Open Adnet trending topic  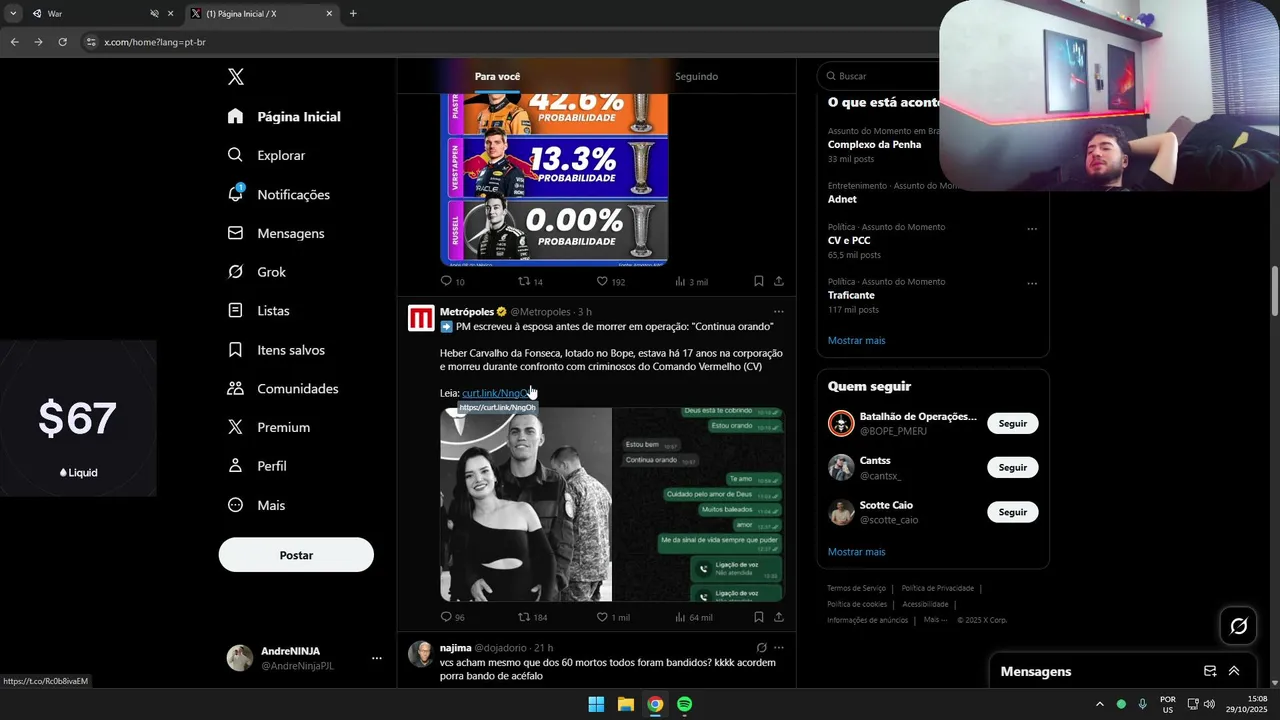point(842,199)
